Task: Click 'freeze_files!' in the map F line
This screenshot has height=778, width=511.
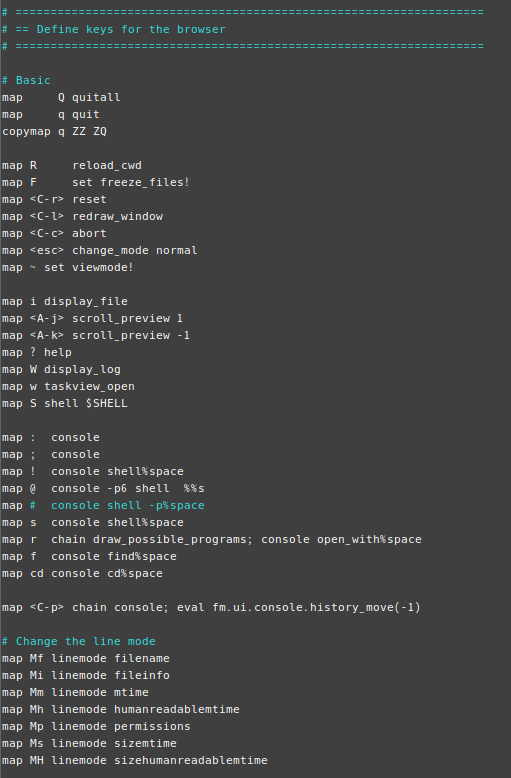Action: coord(145,182)
